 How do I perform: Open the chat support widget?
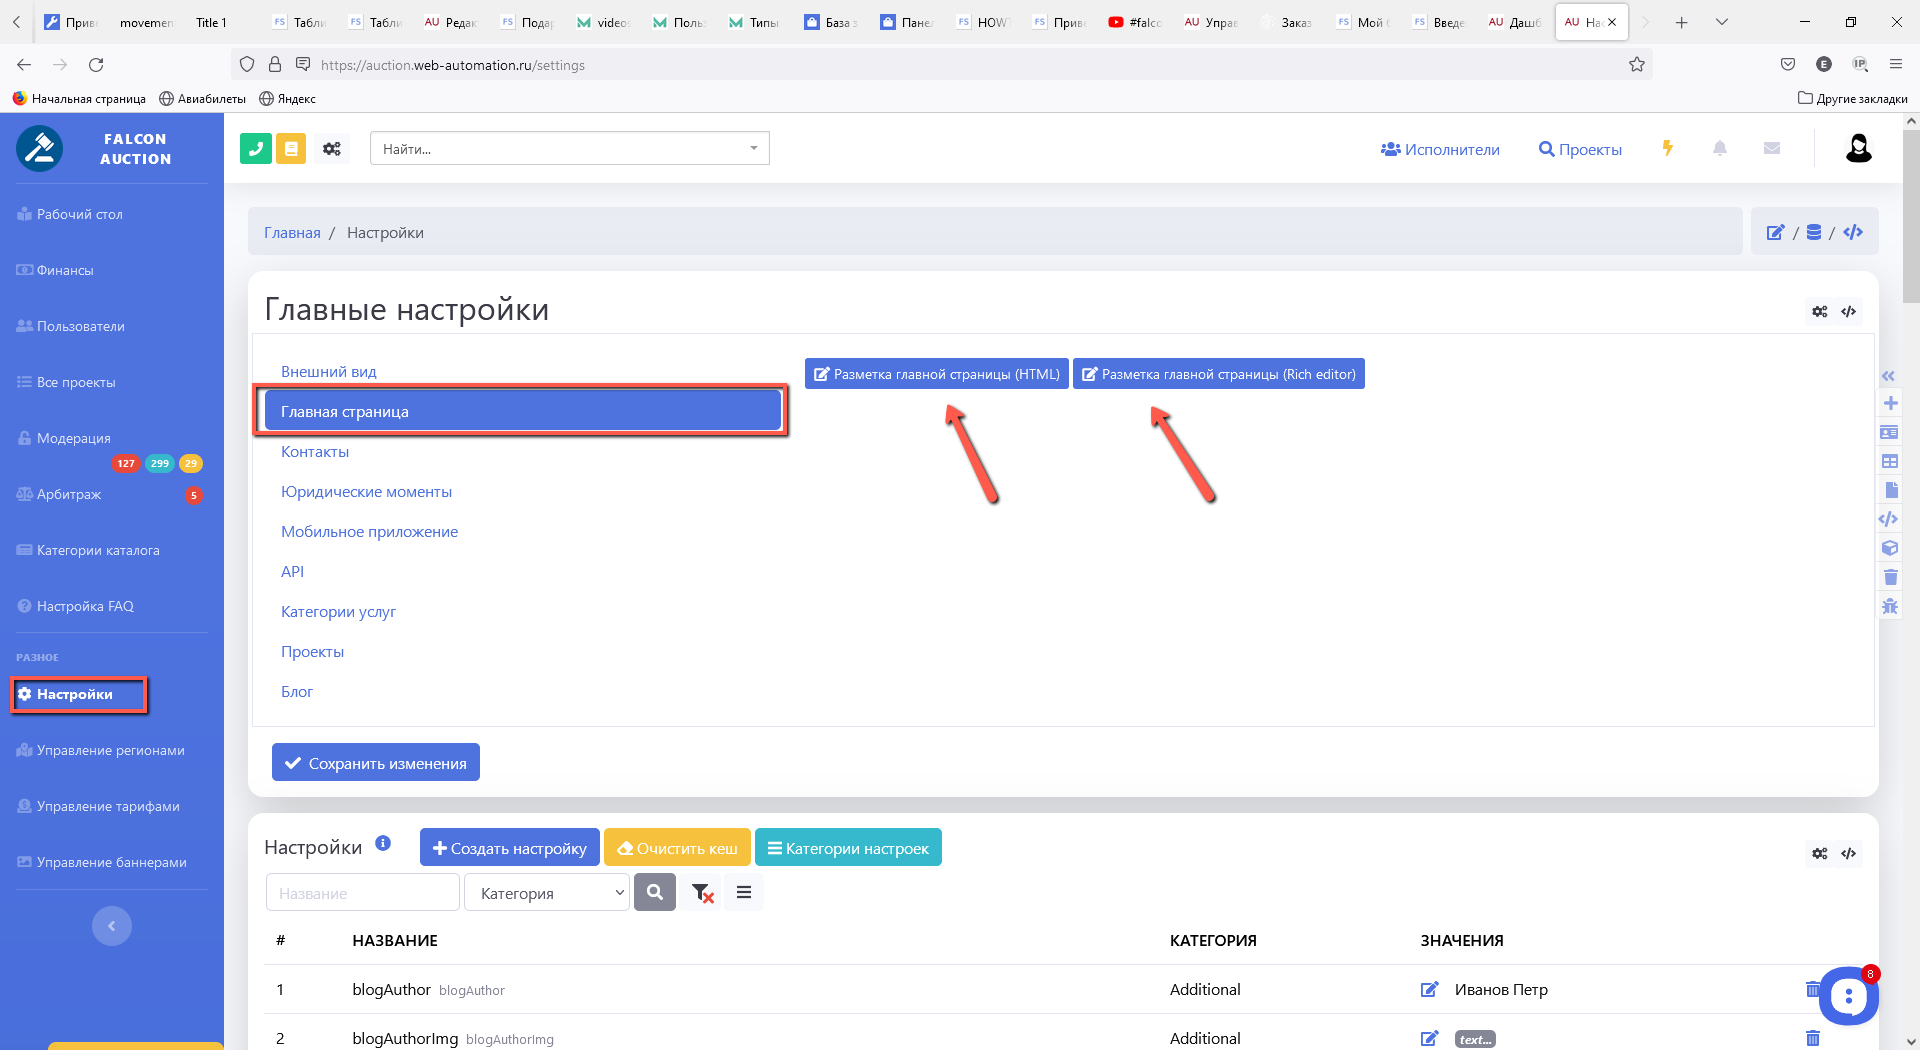[x=1848, y=995]
